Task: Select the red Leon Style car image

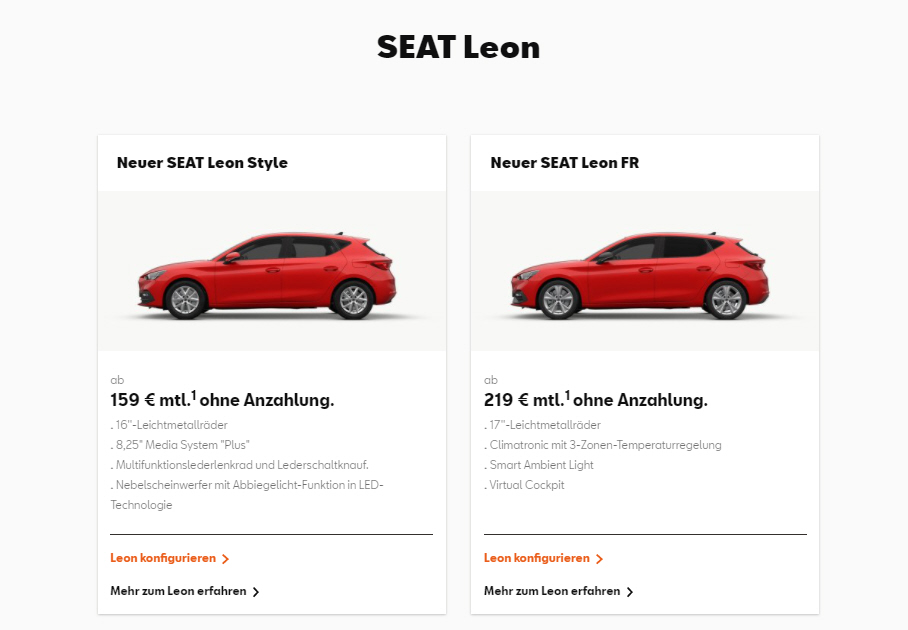Action: pos(267,276)
